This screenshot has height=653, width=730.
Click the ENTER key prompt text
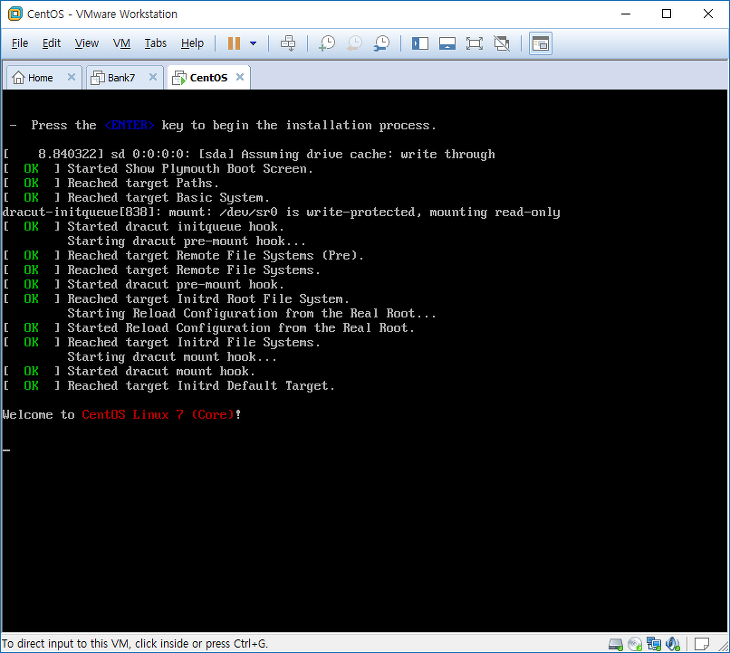[129, 125]
